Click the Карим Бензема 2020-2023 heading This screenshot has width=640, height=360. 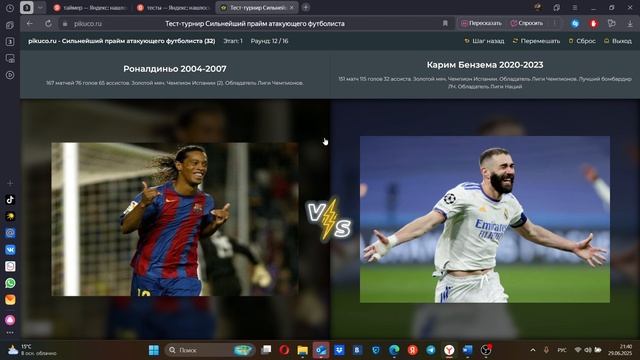(485, 64)
